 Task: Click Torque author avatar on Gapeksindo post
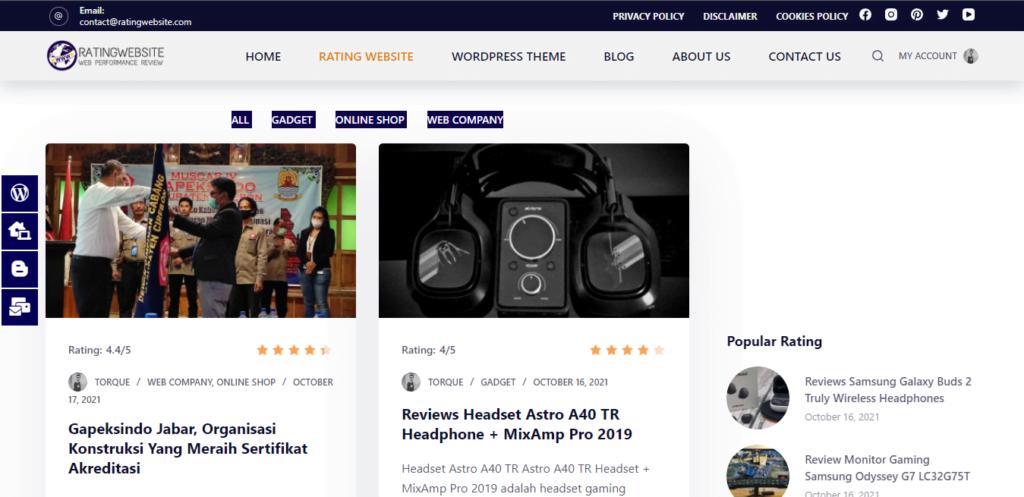[78, 382]
